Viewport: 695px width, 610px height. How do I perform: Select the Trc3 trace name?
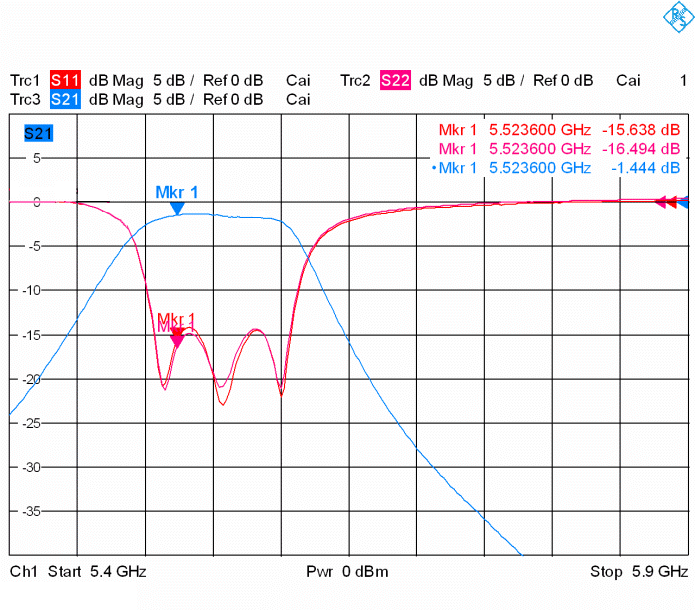click(x=25, y=99)
